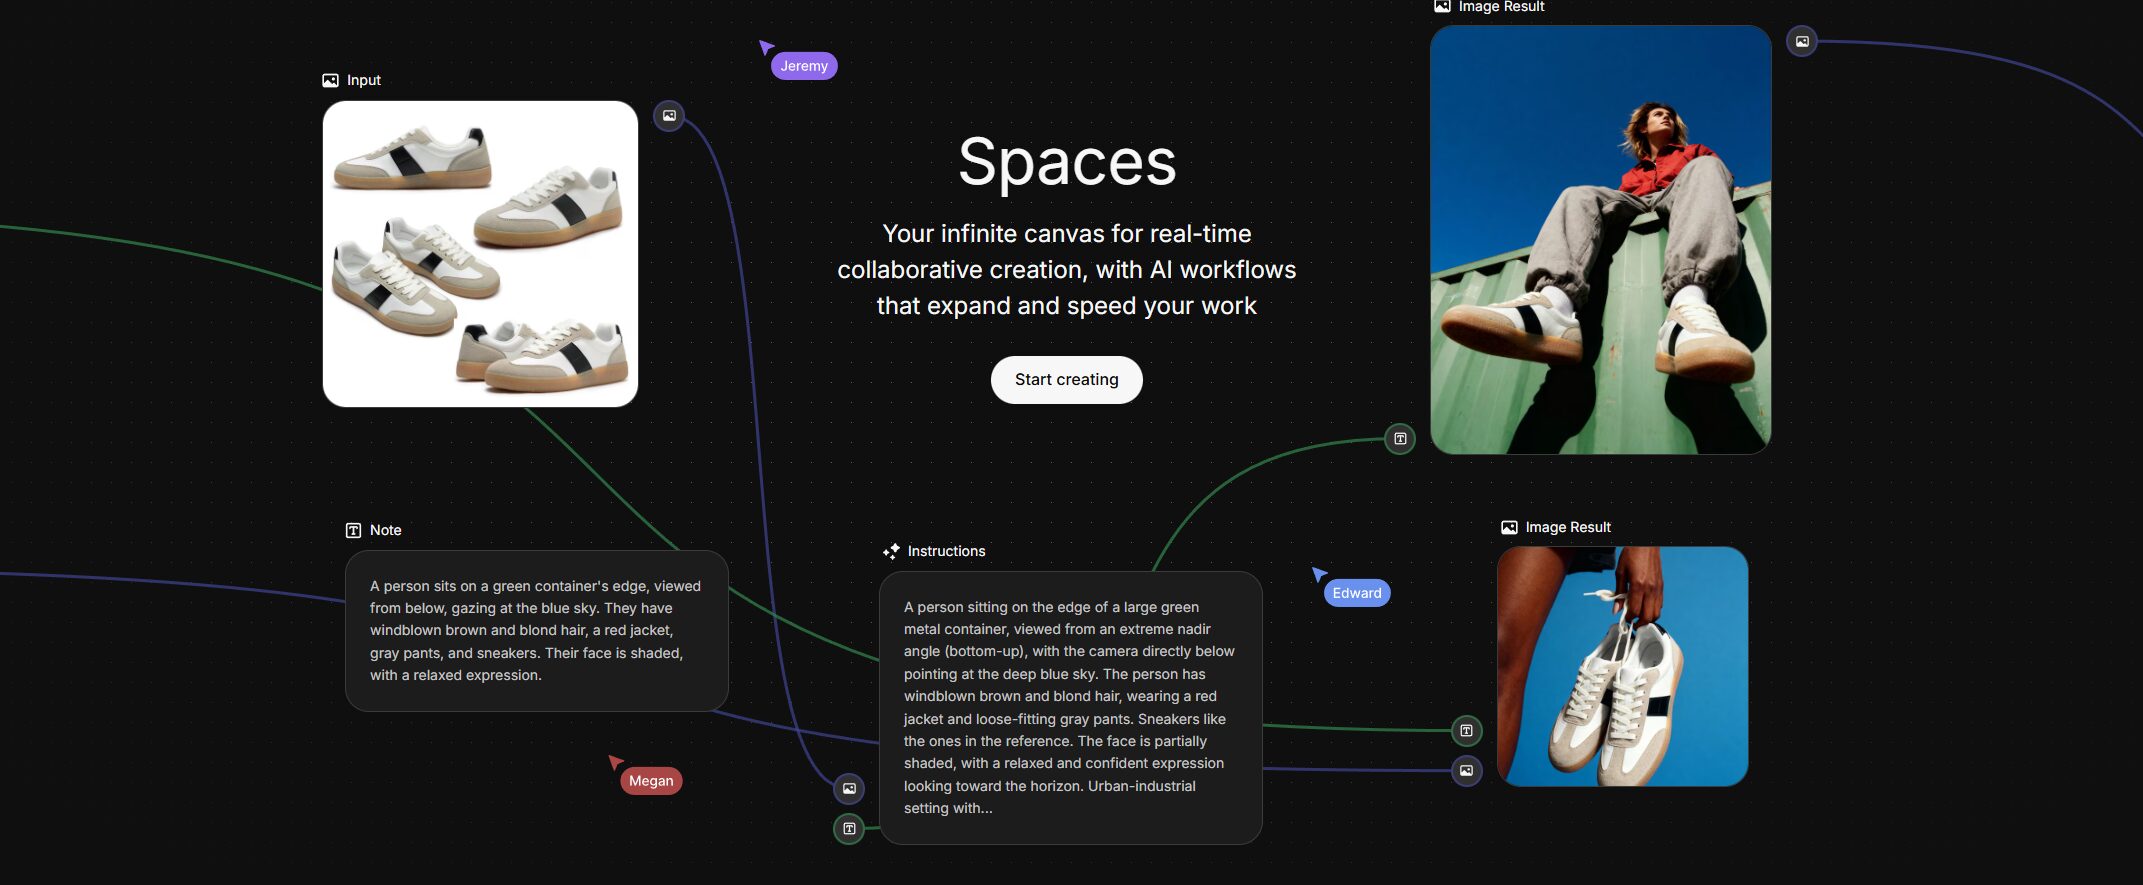
Task: Select the Edward collaborator cursor tag
Action: [1356, 593]
